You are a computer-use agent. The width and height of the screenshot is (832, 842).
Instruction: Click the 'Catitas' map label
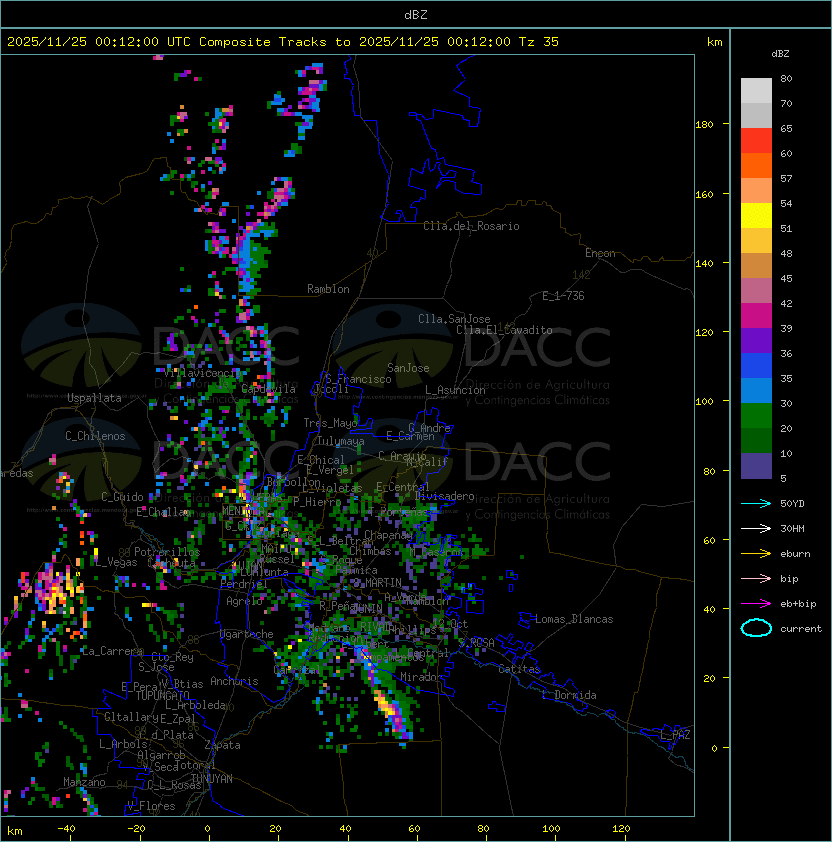pyautogui.click(x=519, y=669)
